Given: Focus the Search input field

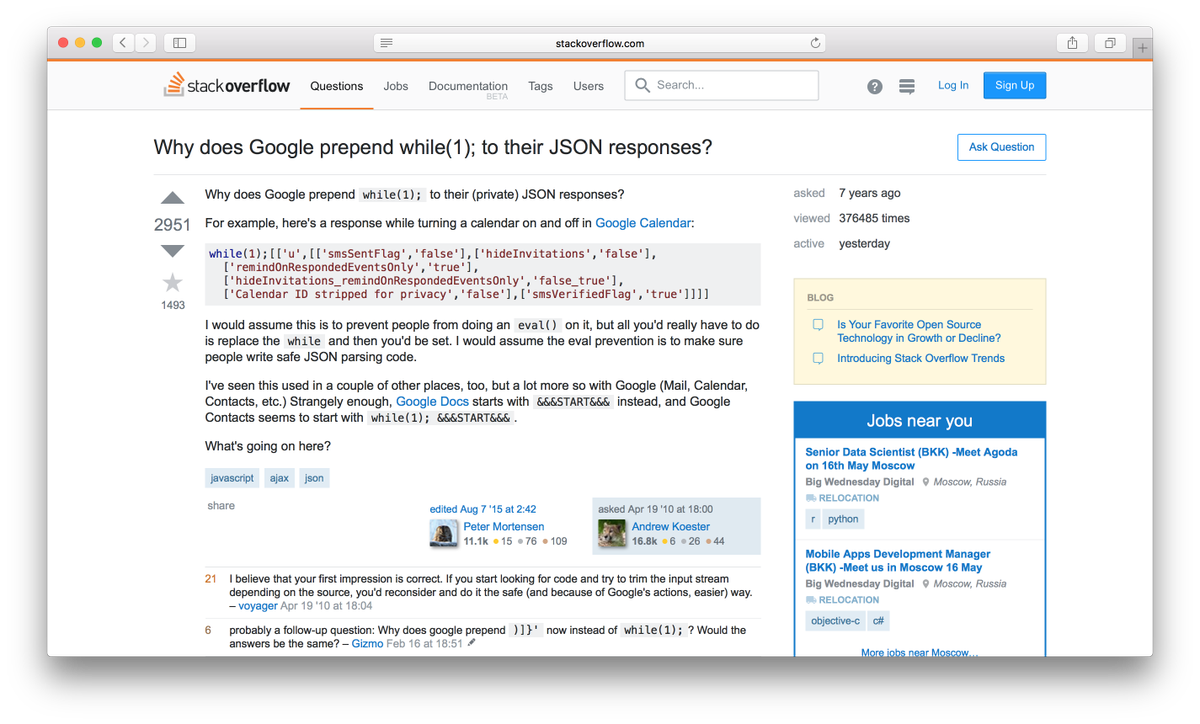Looking at the screenshot, I should click(x=722, y=85).
